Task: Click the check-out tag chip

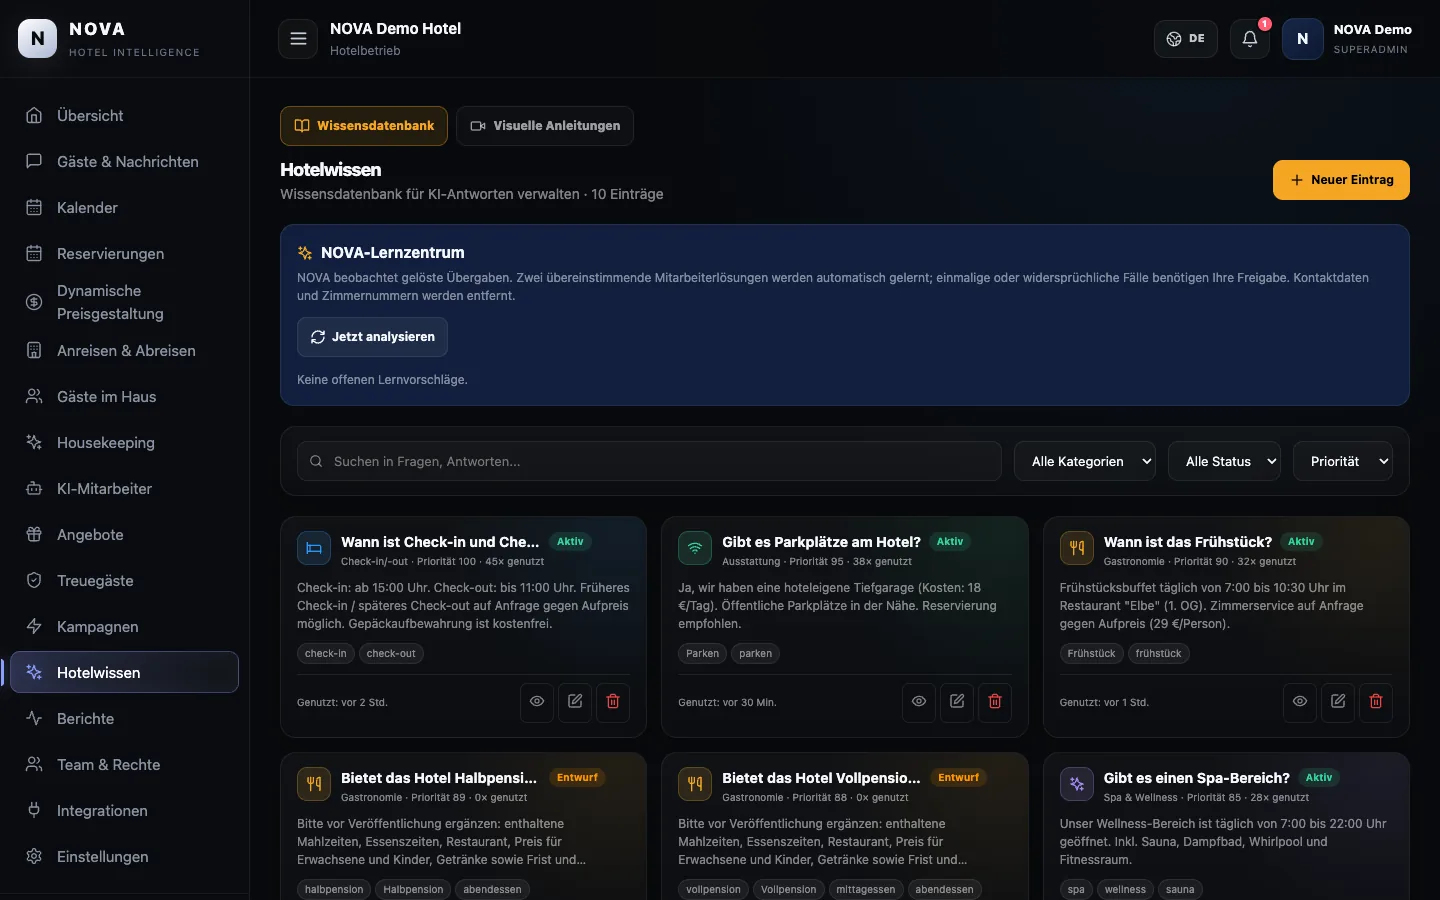Action: [391, 654]
